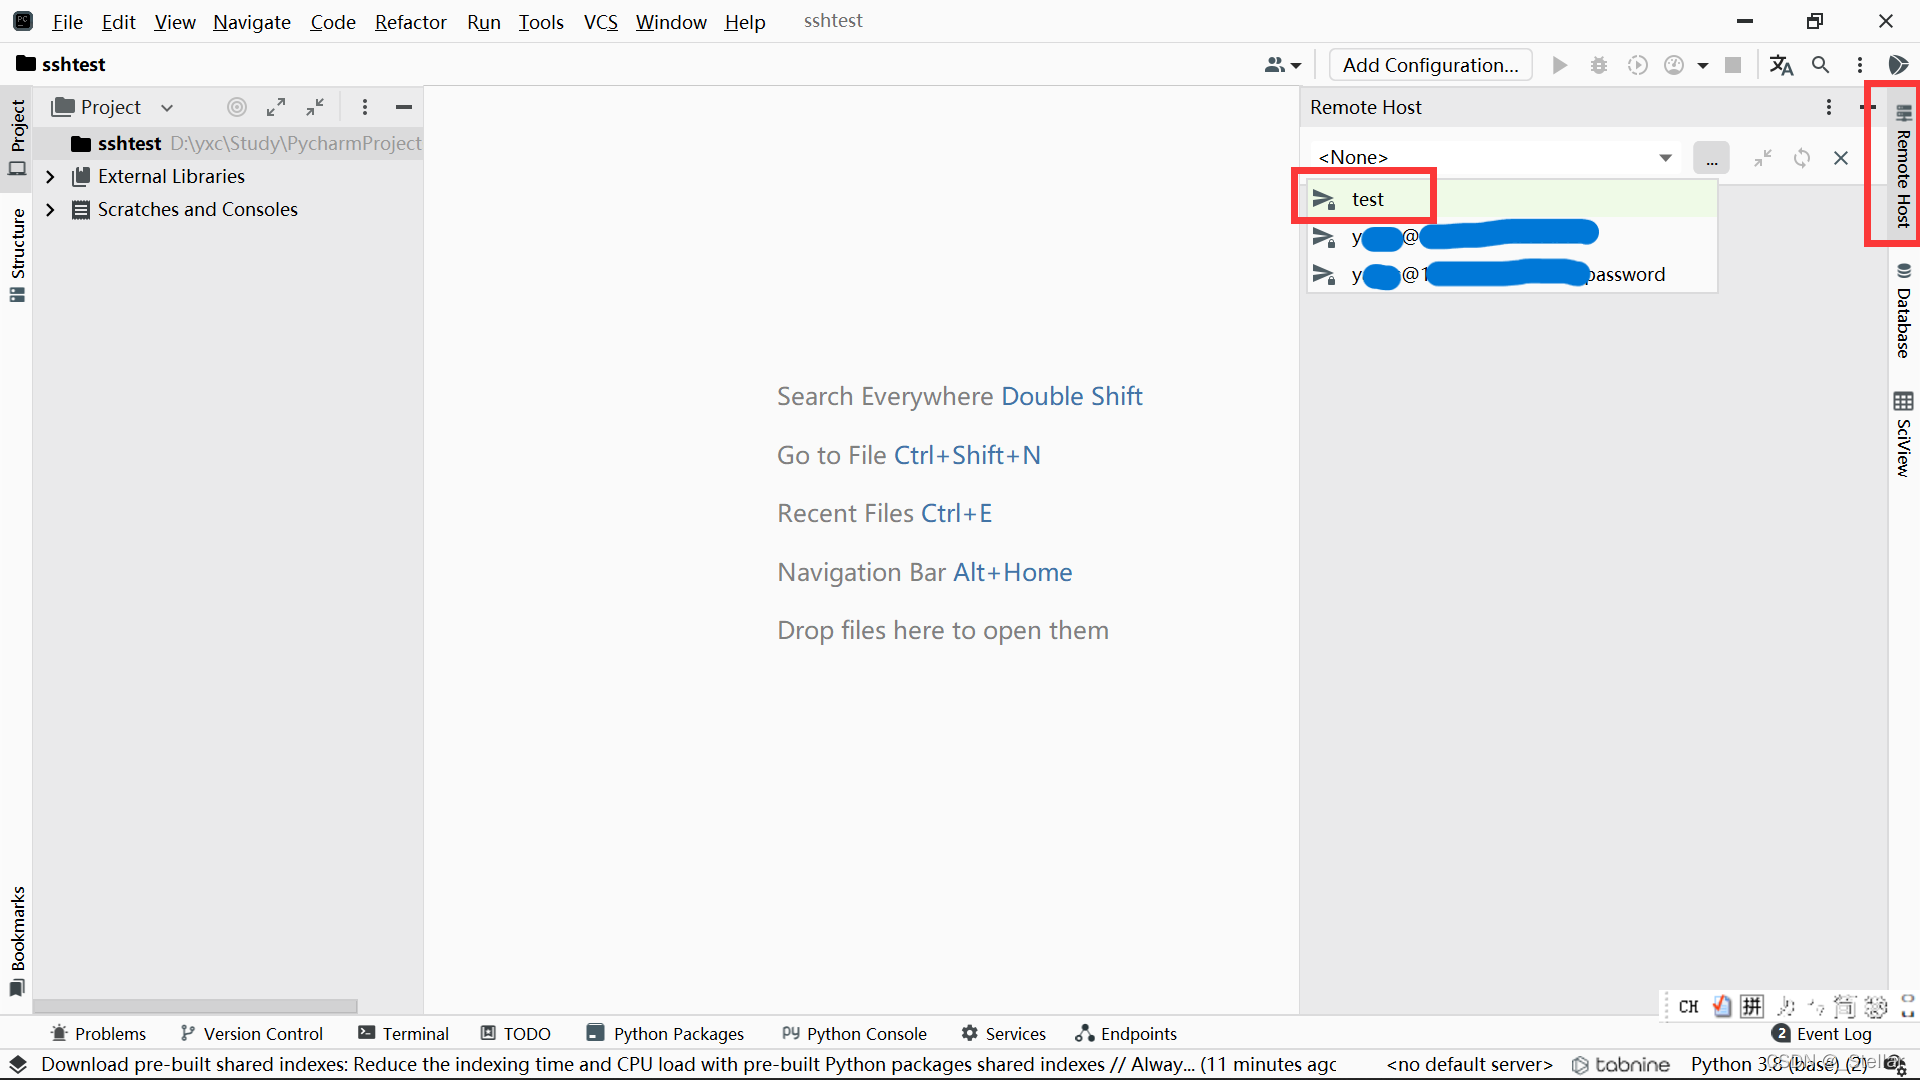Toggle the Bookmarks tool window stripe
The height and width of the screenshot is (1080, 1920).
pos(17,940)
